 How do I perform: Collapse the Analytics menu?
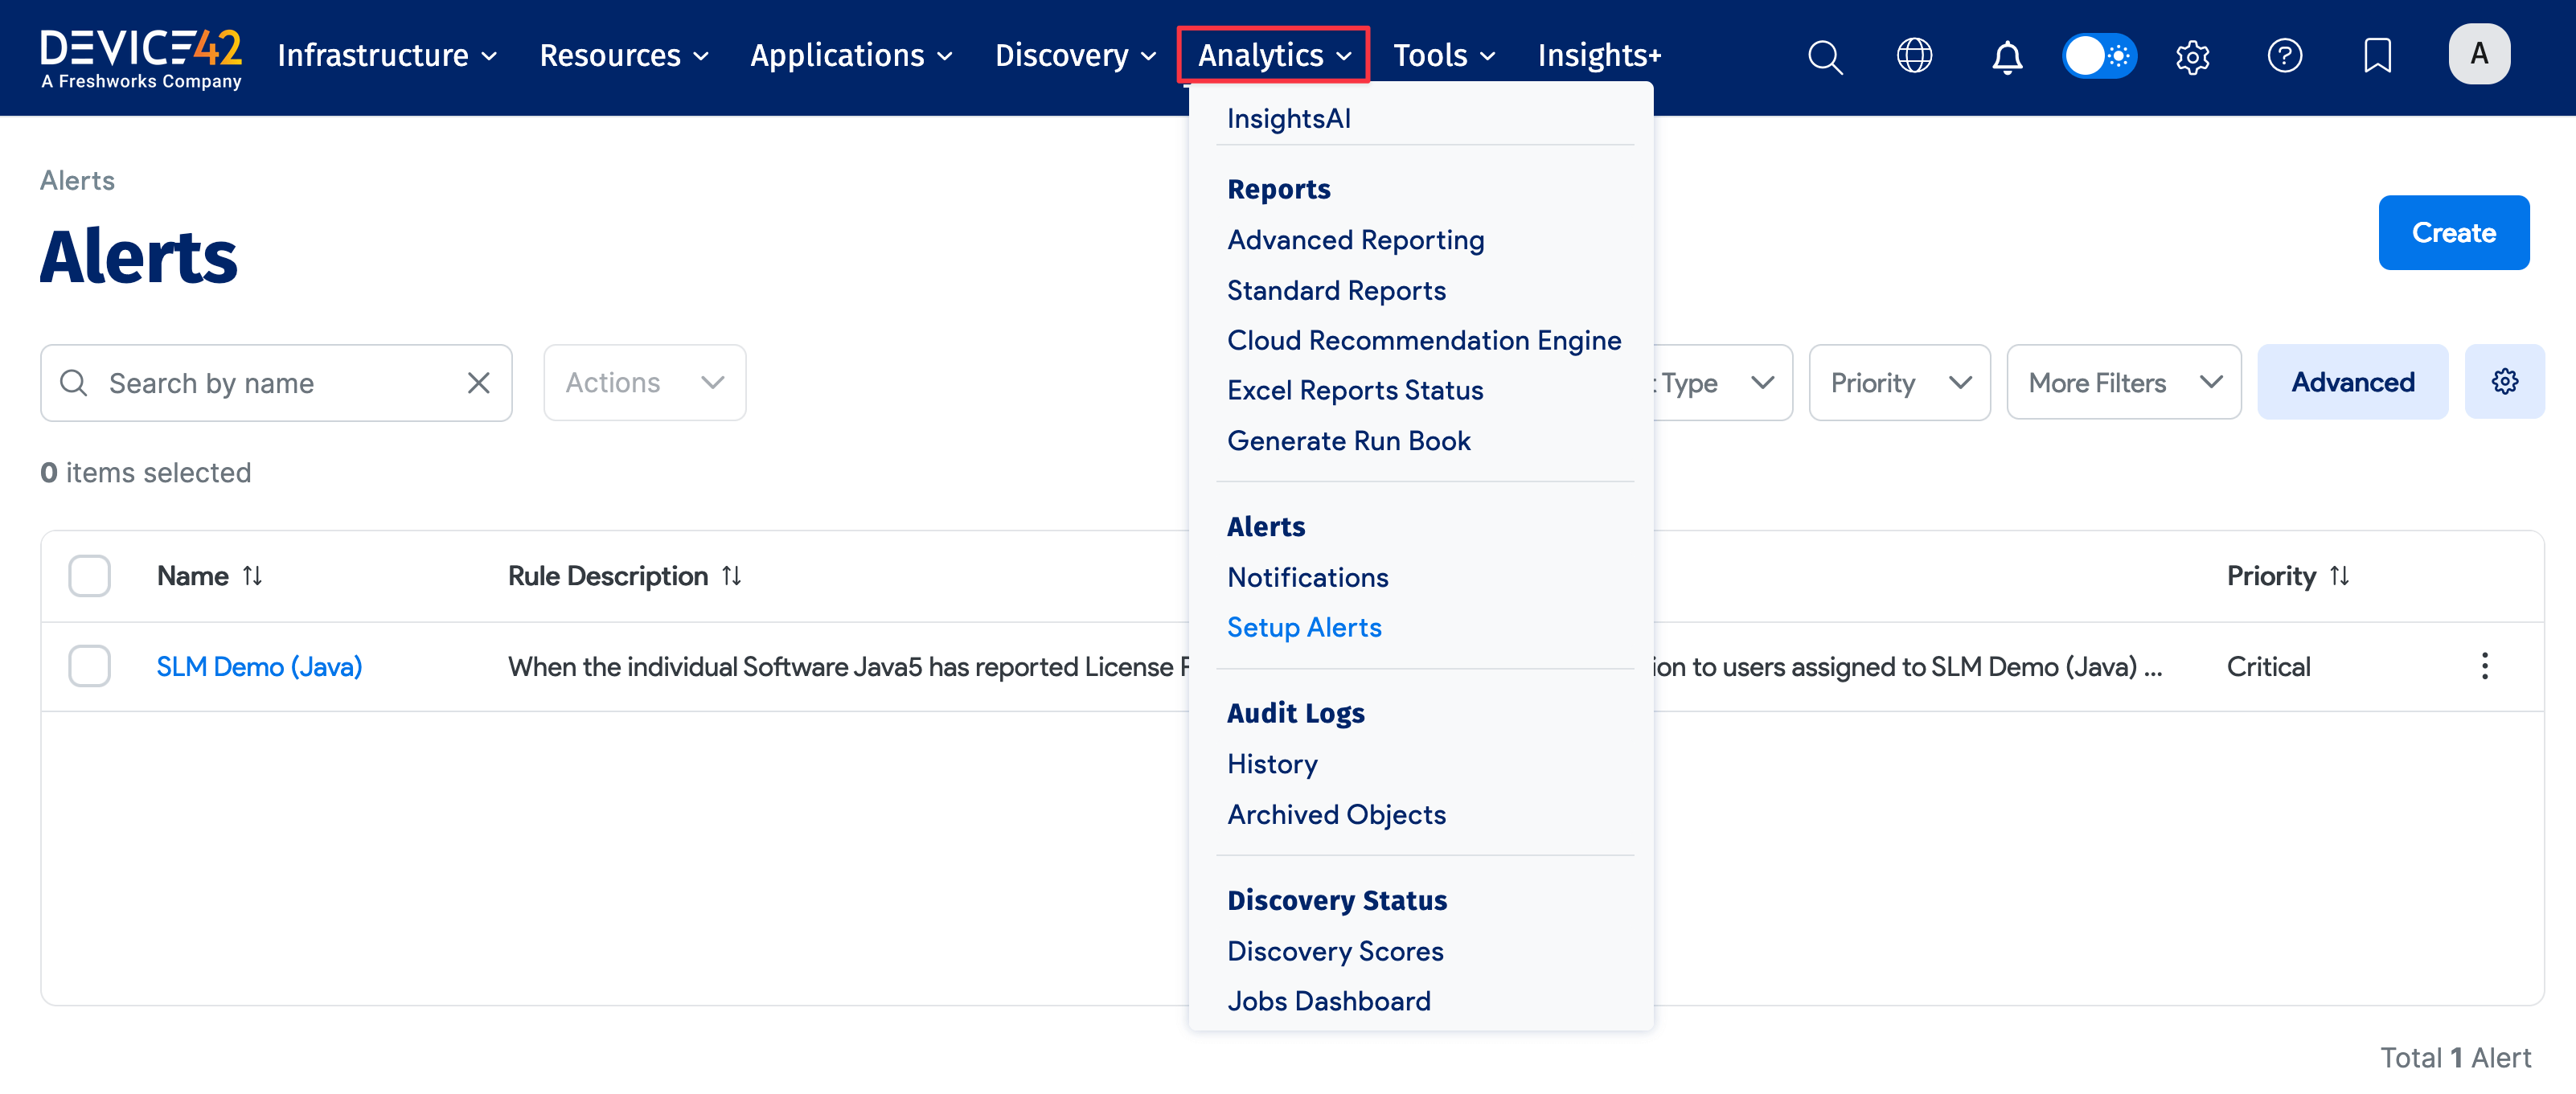tap(1274, 56)
